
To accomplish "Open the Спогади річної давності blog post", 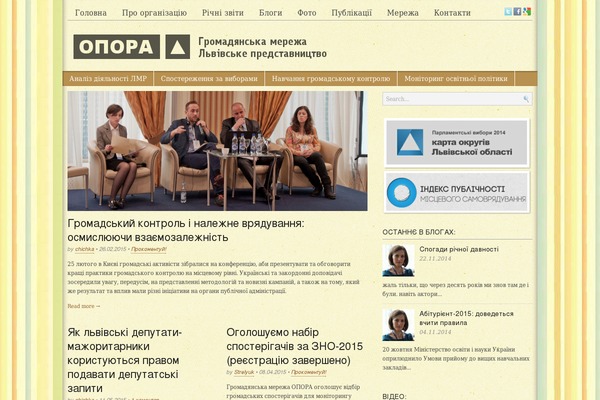I will tap(459, 249).
